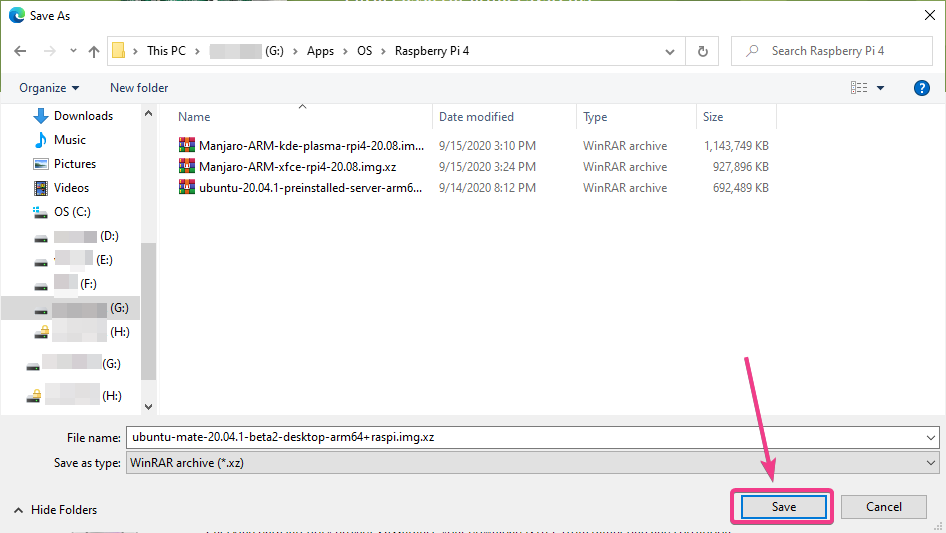Close the Save As dialog
Viewport: 946px width, 533px height.
[x=930, y=16]
